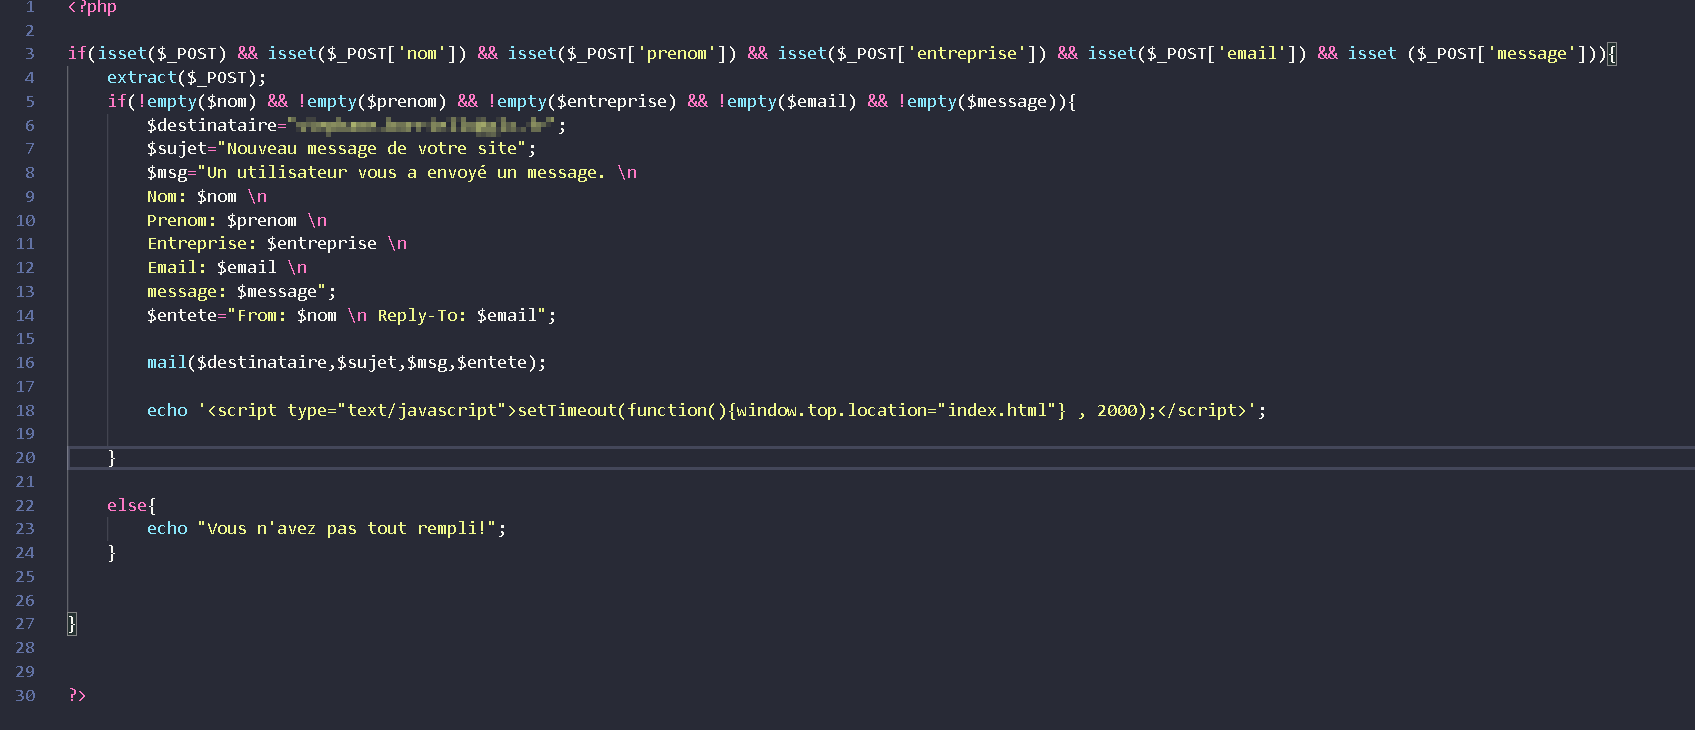Viewport: 1695px width, 730px height.
Task: Click line number 5 in the gutter
Action: click(x=30, y=102)
